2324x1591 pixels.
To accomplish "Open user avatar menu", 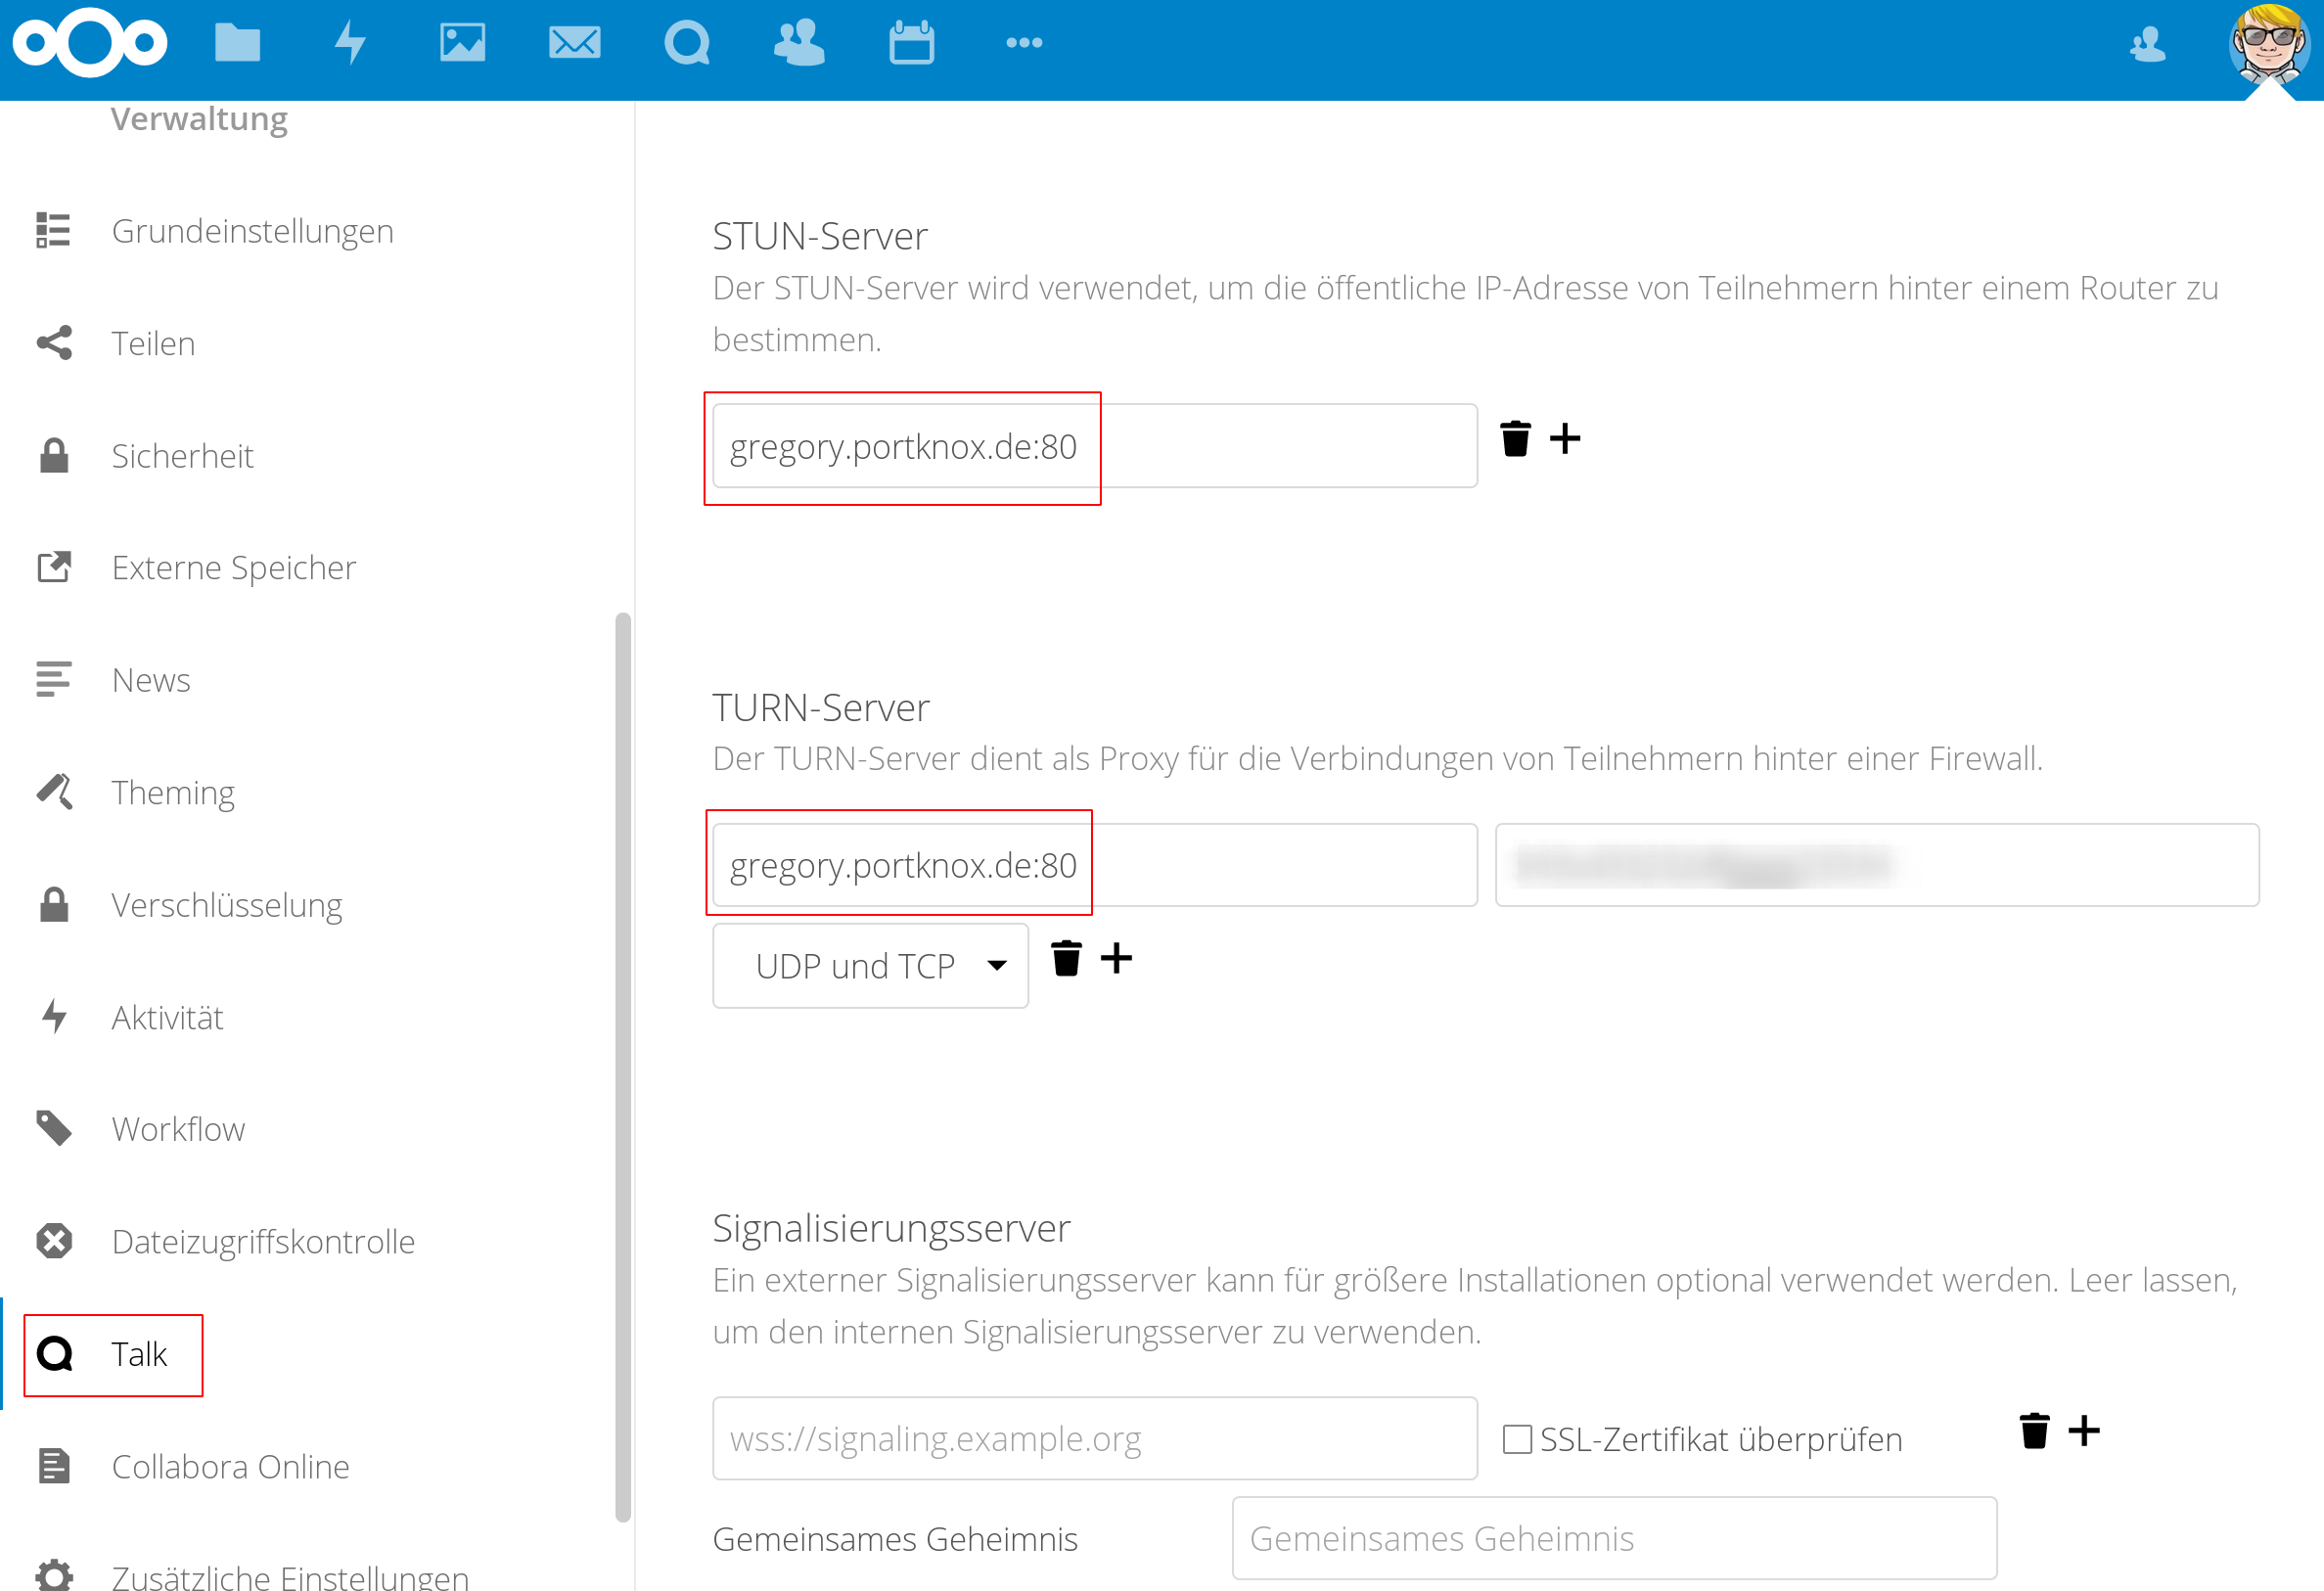I will (x=2268, y=45).
